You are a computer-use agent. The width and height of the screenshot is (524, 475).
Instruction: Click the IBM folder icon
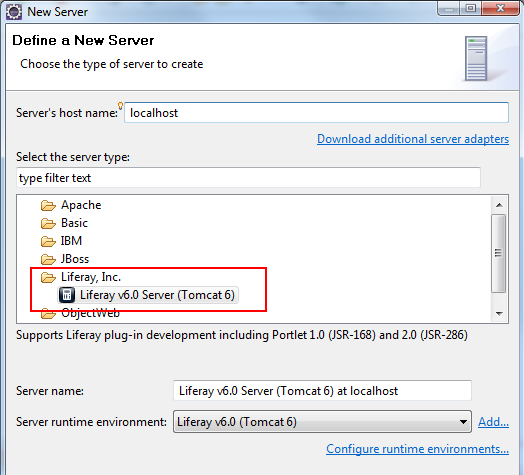point(48,241)
